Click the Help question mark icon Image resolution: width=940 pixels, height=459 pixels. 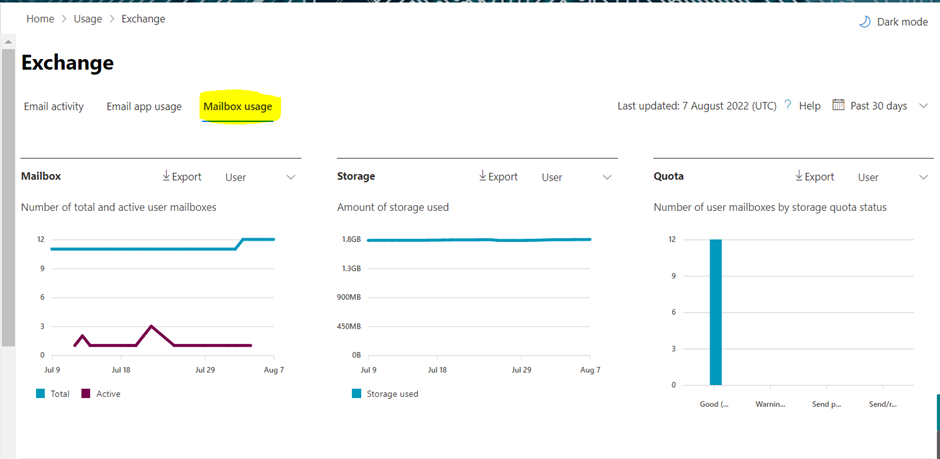pyautogui.click(x=788, y=105)
